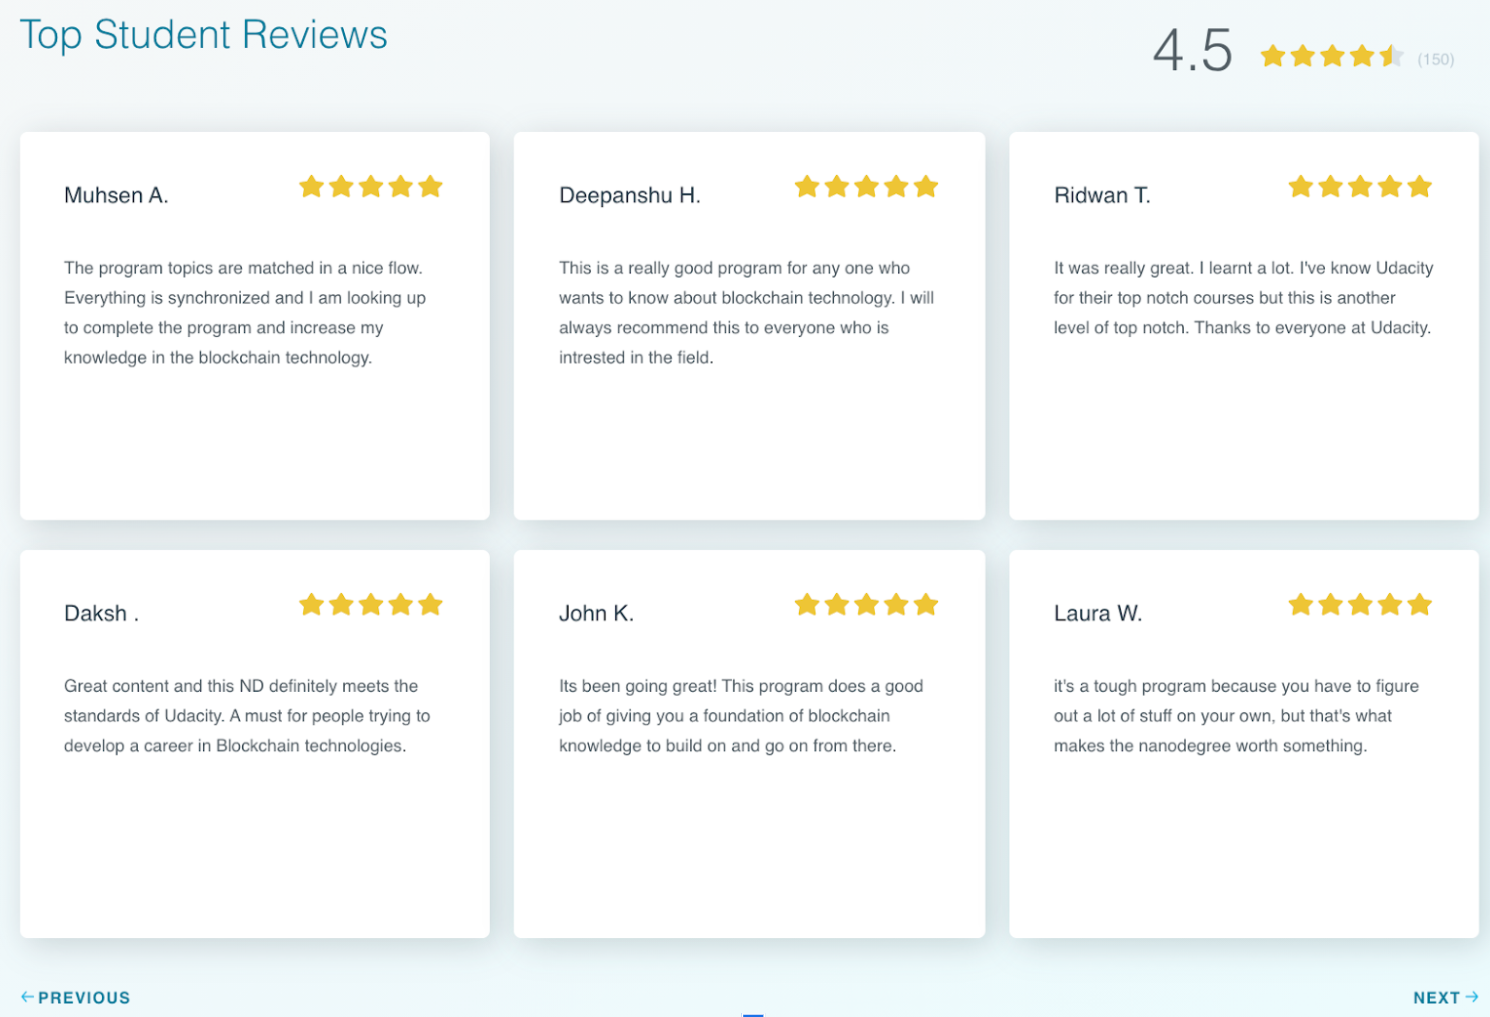Click Daksh's review text about Great content
This screenshot has height=1017, width=1490.
pos(247,715)
